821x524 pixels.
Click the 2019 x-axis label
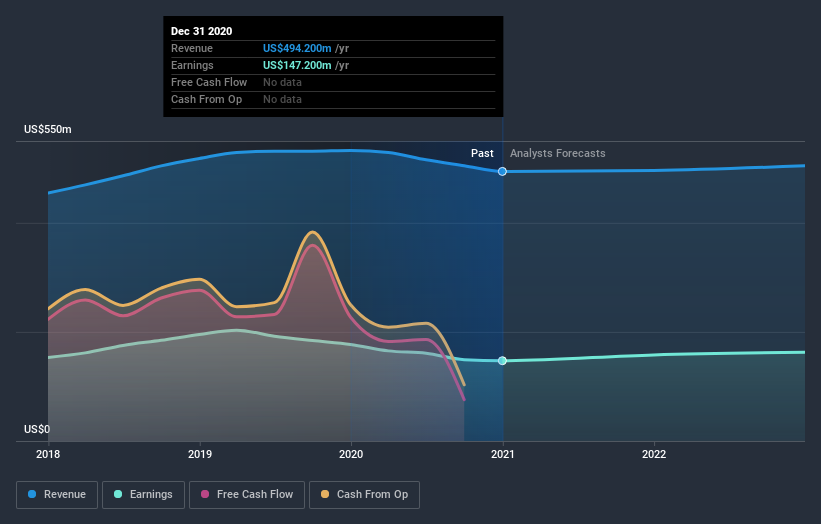point(200,454)
